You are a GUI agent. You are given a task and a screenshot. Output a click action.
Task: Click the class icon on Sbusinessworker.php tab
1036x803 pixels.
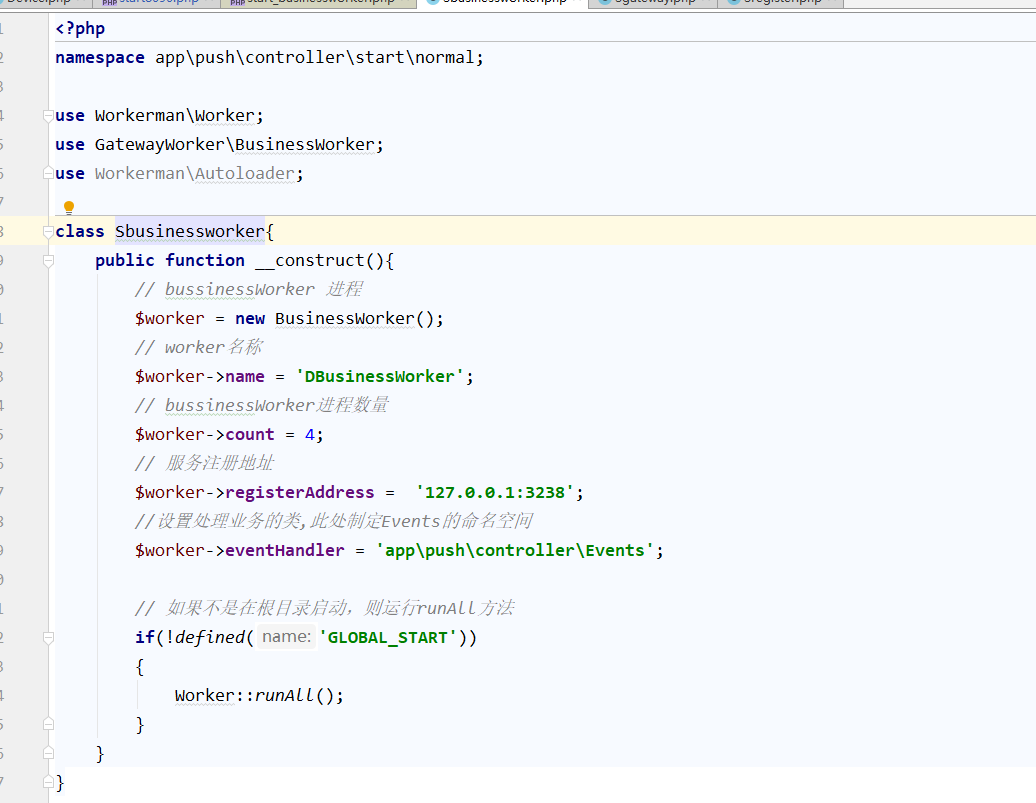coord(433,2)
